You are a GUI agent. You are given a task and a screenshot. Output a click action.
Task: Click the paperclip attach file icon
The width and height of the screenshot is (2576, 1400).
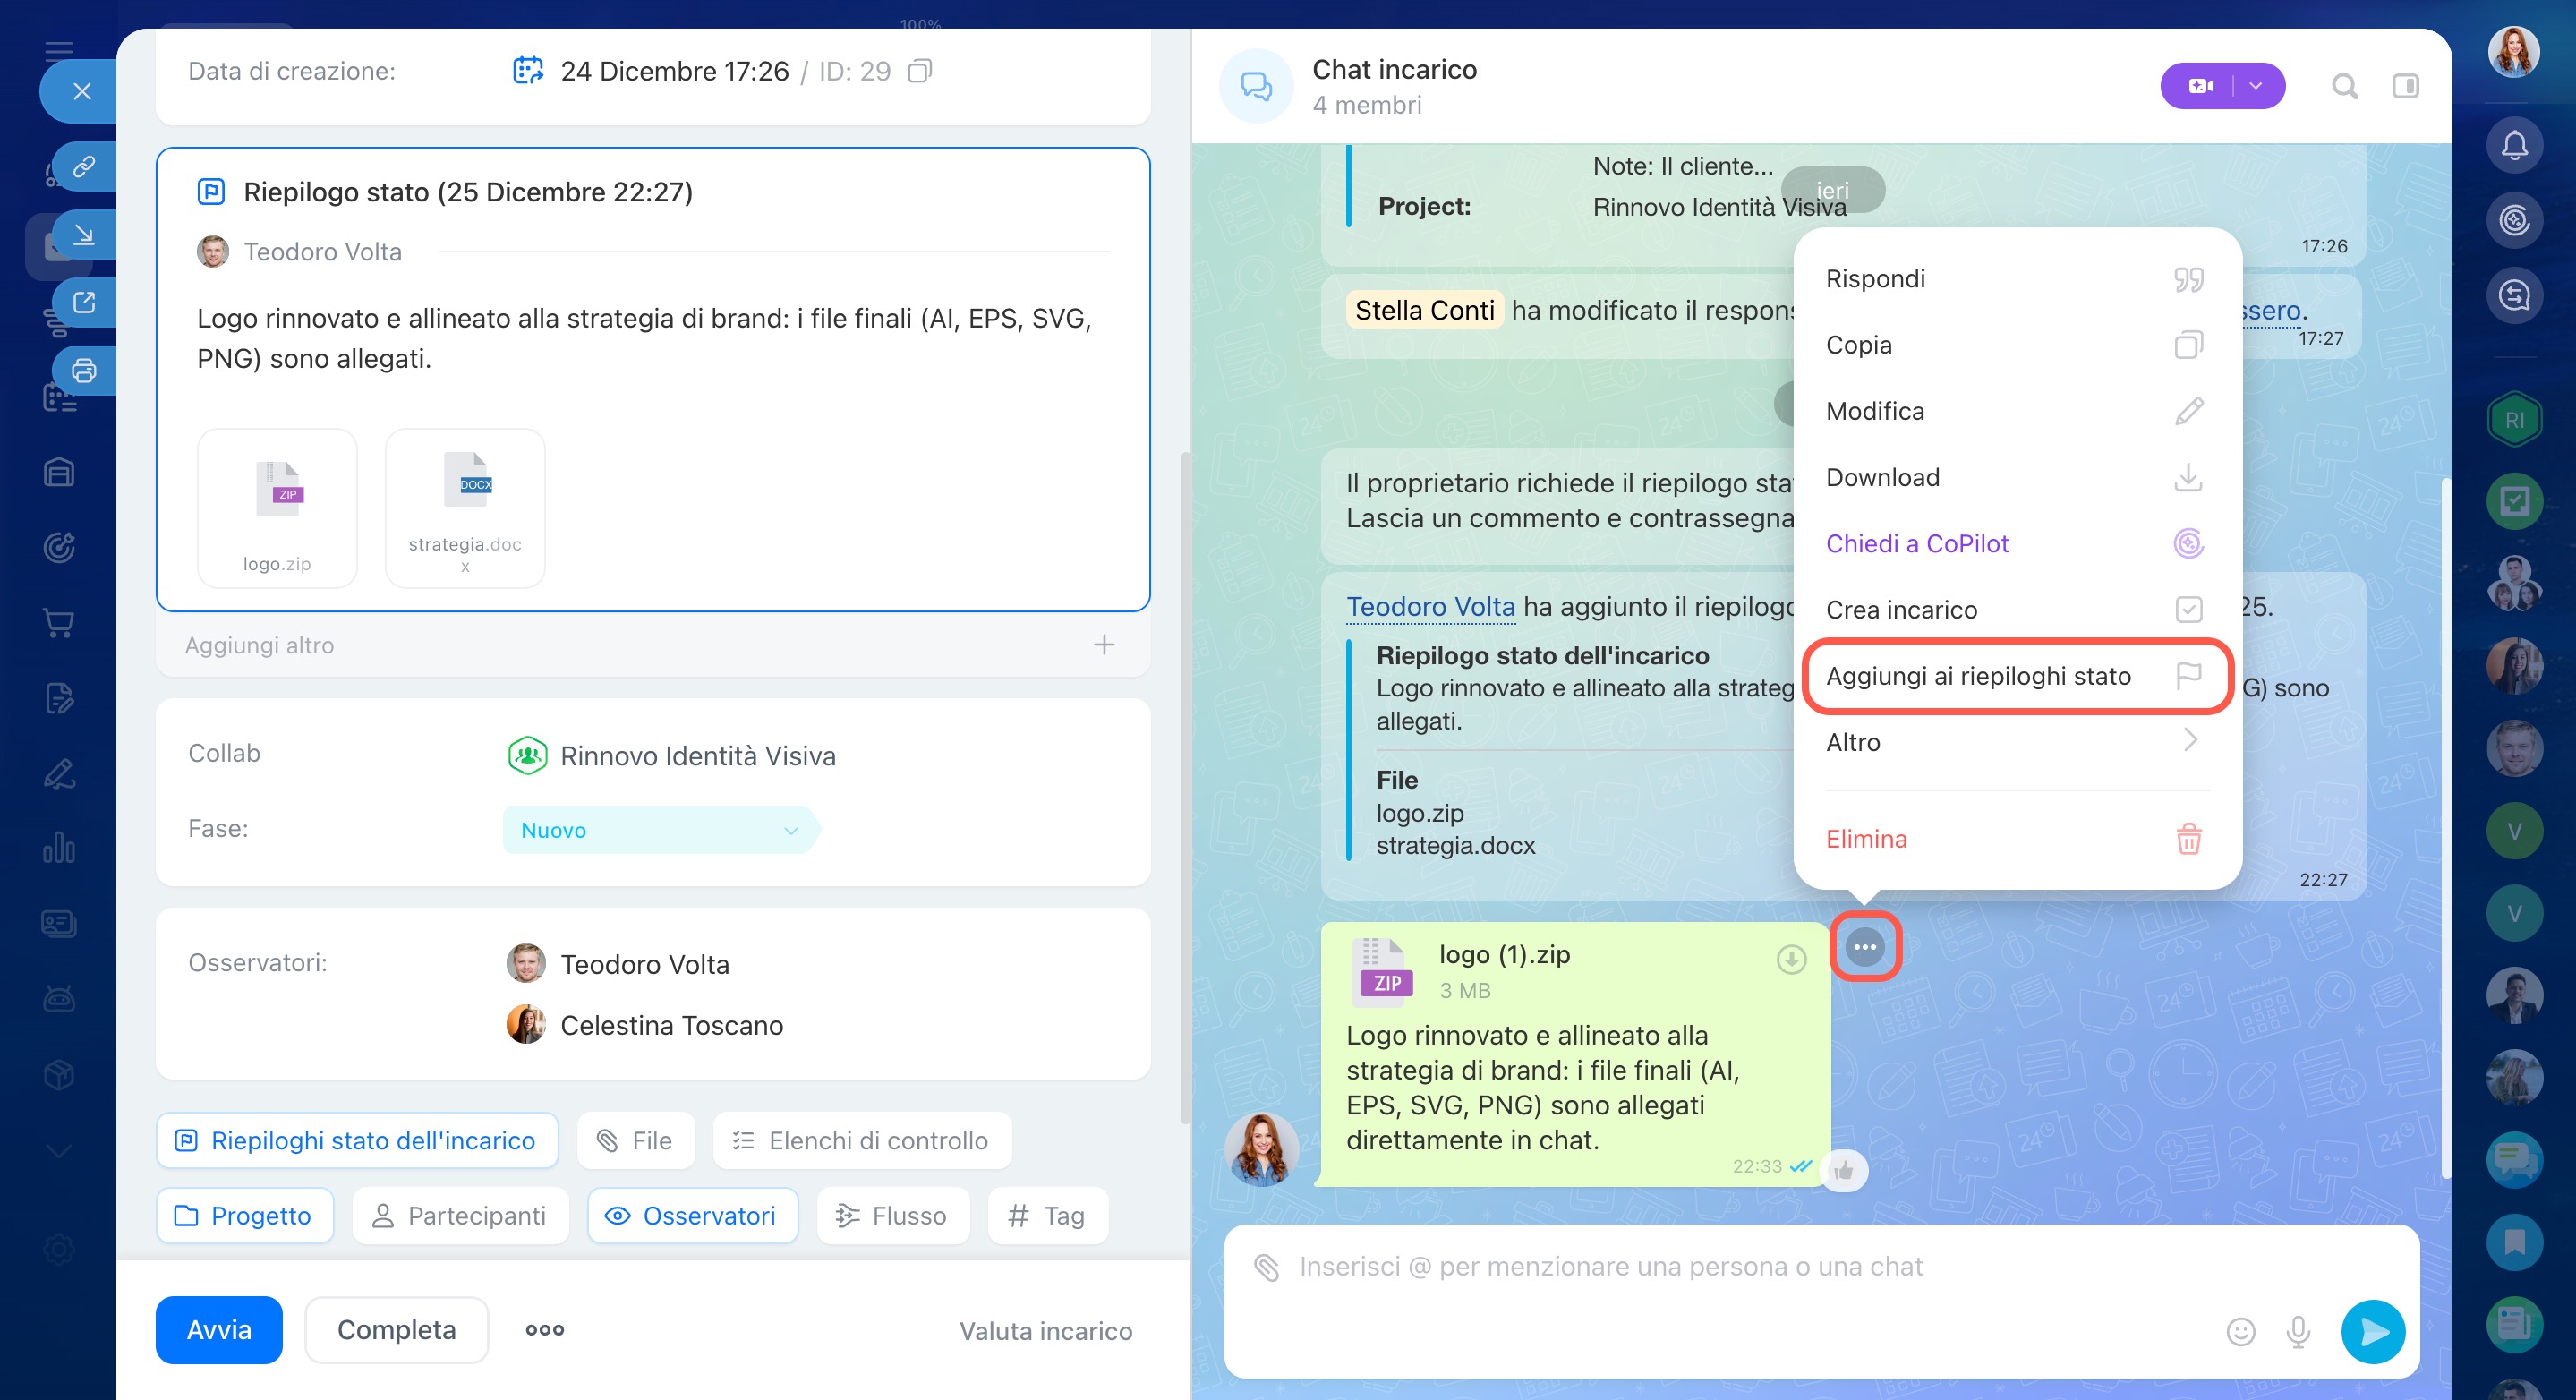coord(1266,1267)
